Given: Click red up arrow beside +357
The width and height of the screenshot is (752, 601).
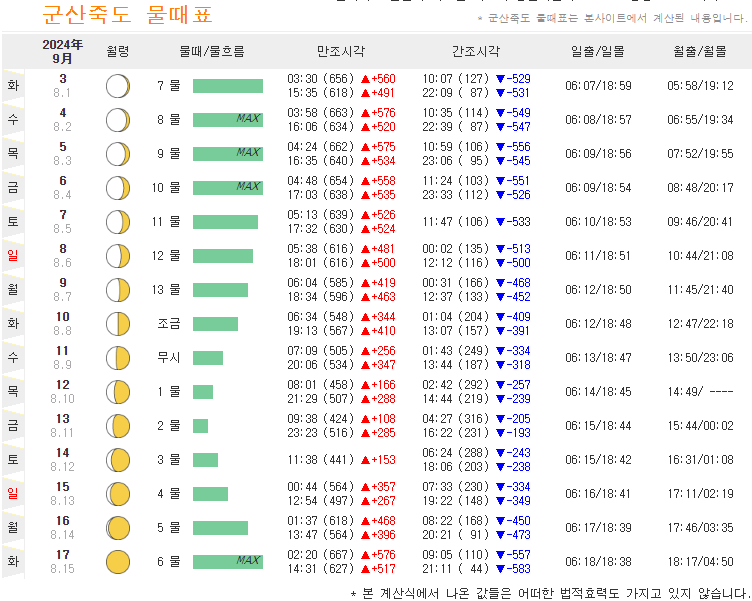Looking at the screenshot, I should click(x=365, y=487).
